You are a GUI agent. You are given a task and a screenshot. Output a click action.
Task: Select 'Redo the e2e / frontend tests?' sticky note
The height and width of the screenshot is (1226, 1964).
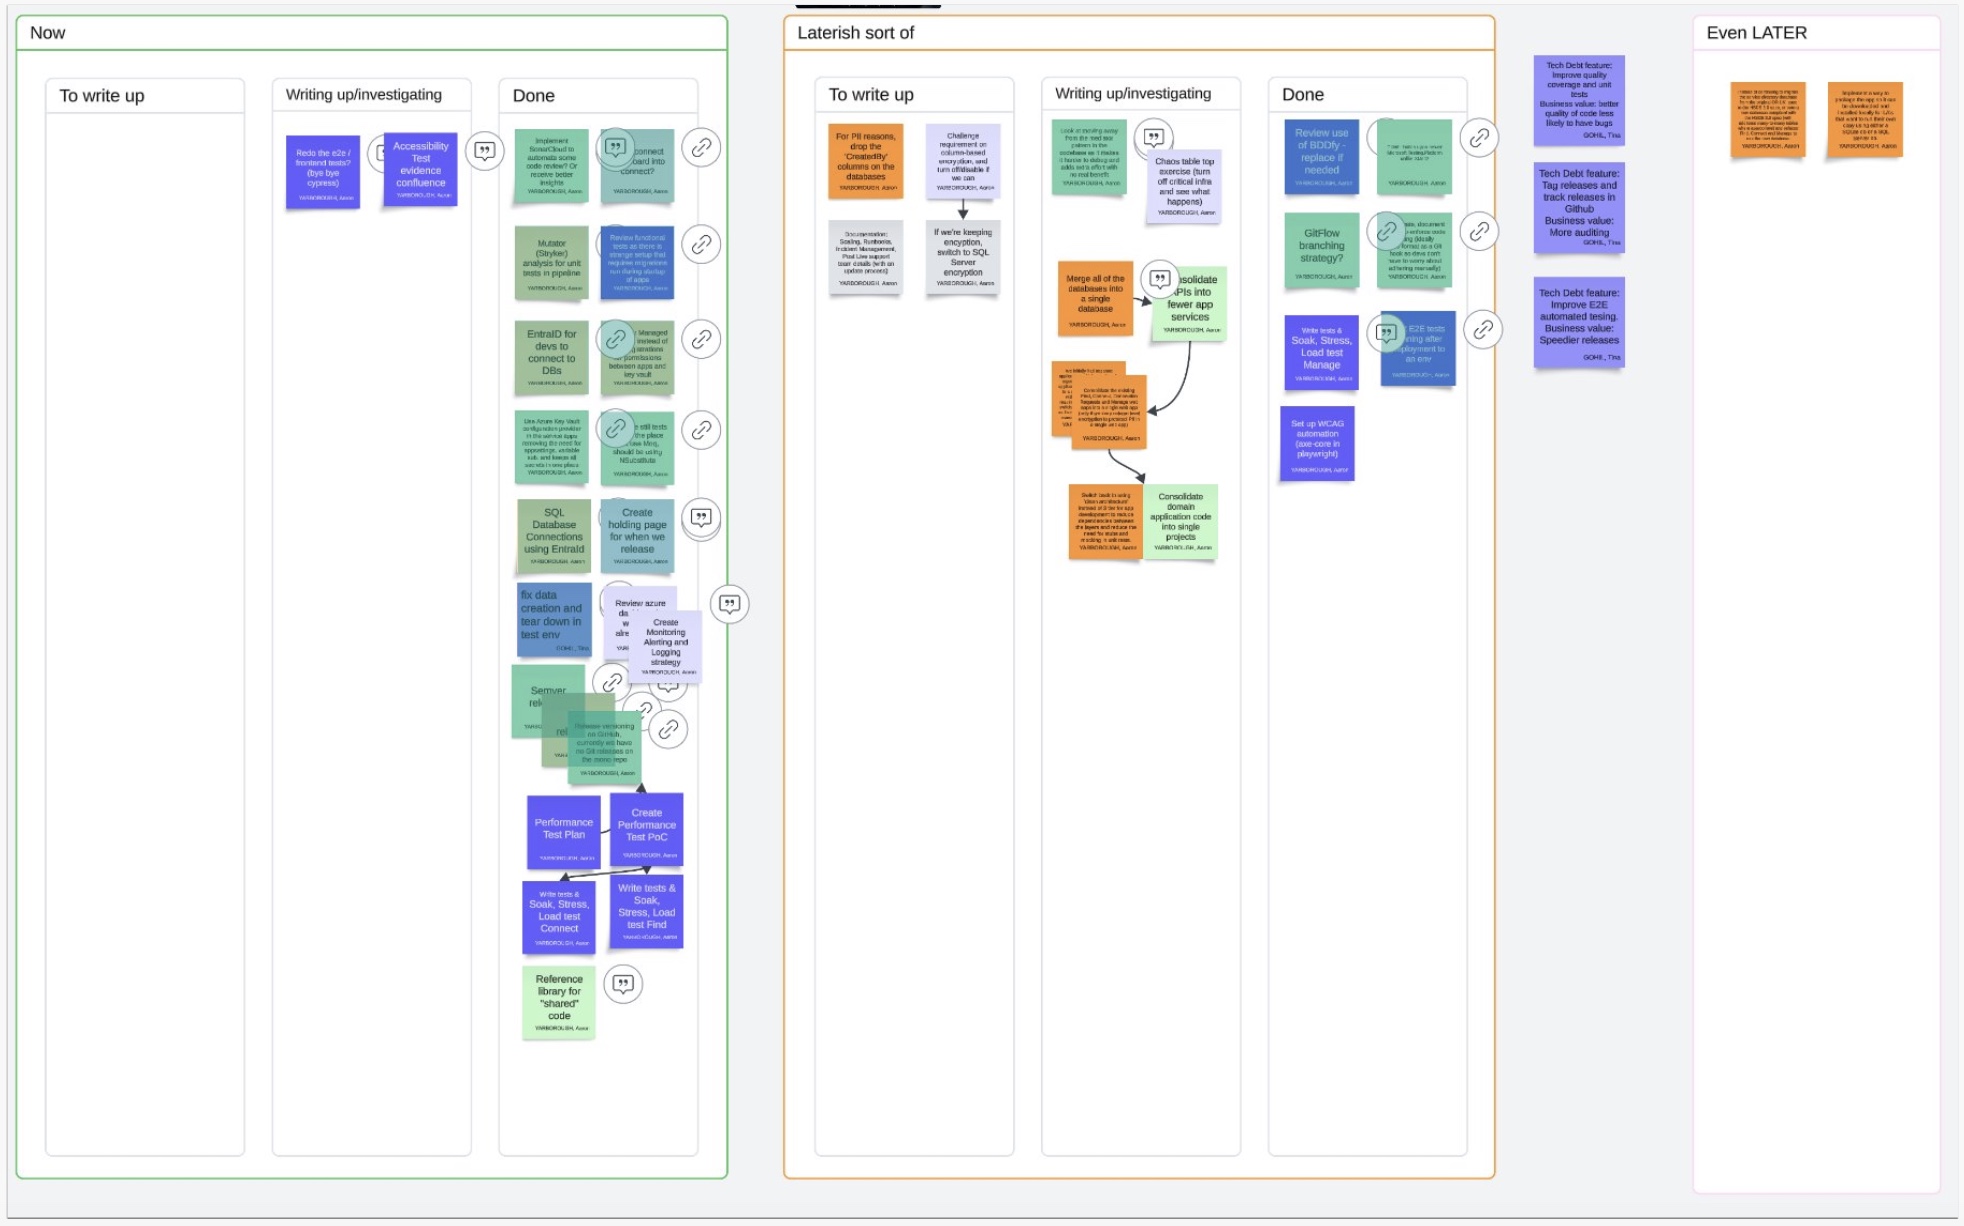323,172
